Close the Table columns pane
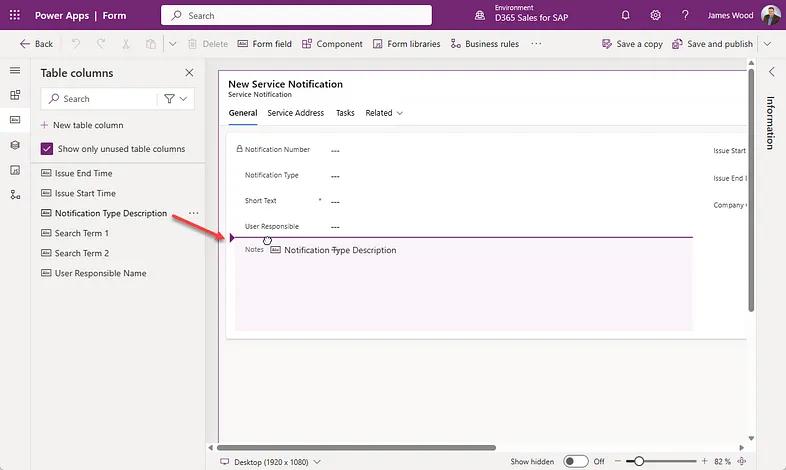Image resolution: width=786 pixels, height=470 pixels. click(189, 73)
